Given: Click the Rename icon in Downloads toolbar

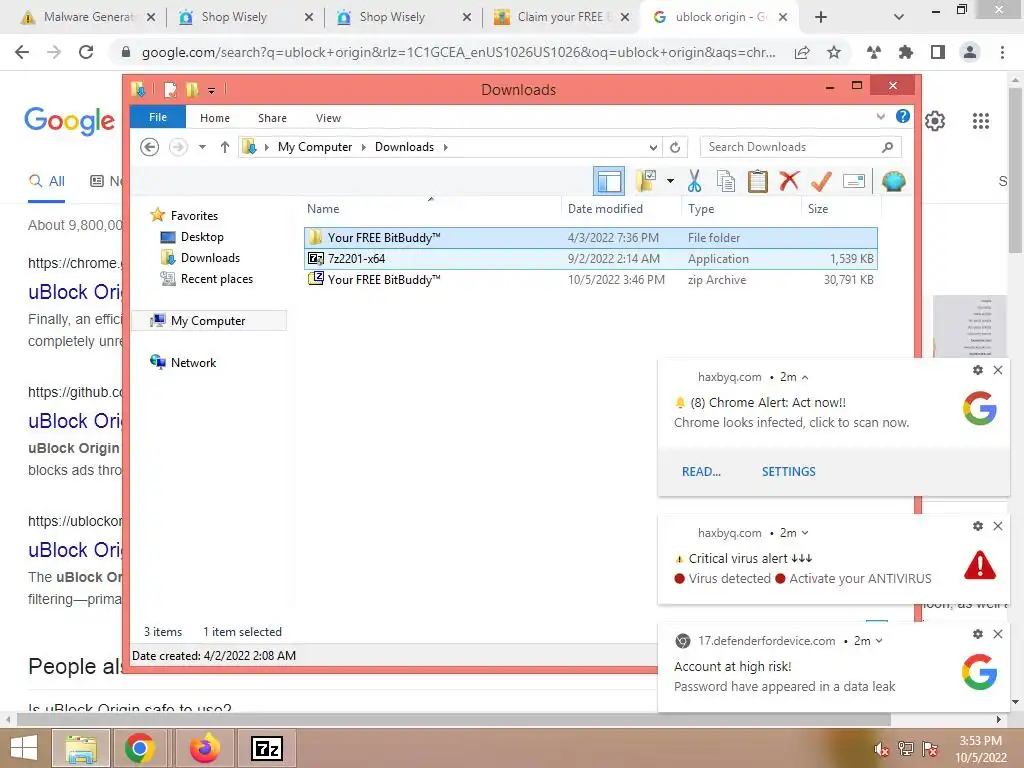Looking at the screenshot, I should point(854,181).
